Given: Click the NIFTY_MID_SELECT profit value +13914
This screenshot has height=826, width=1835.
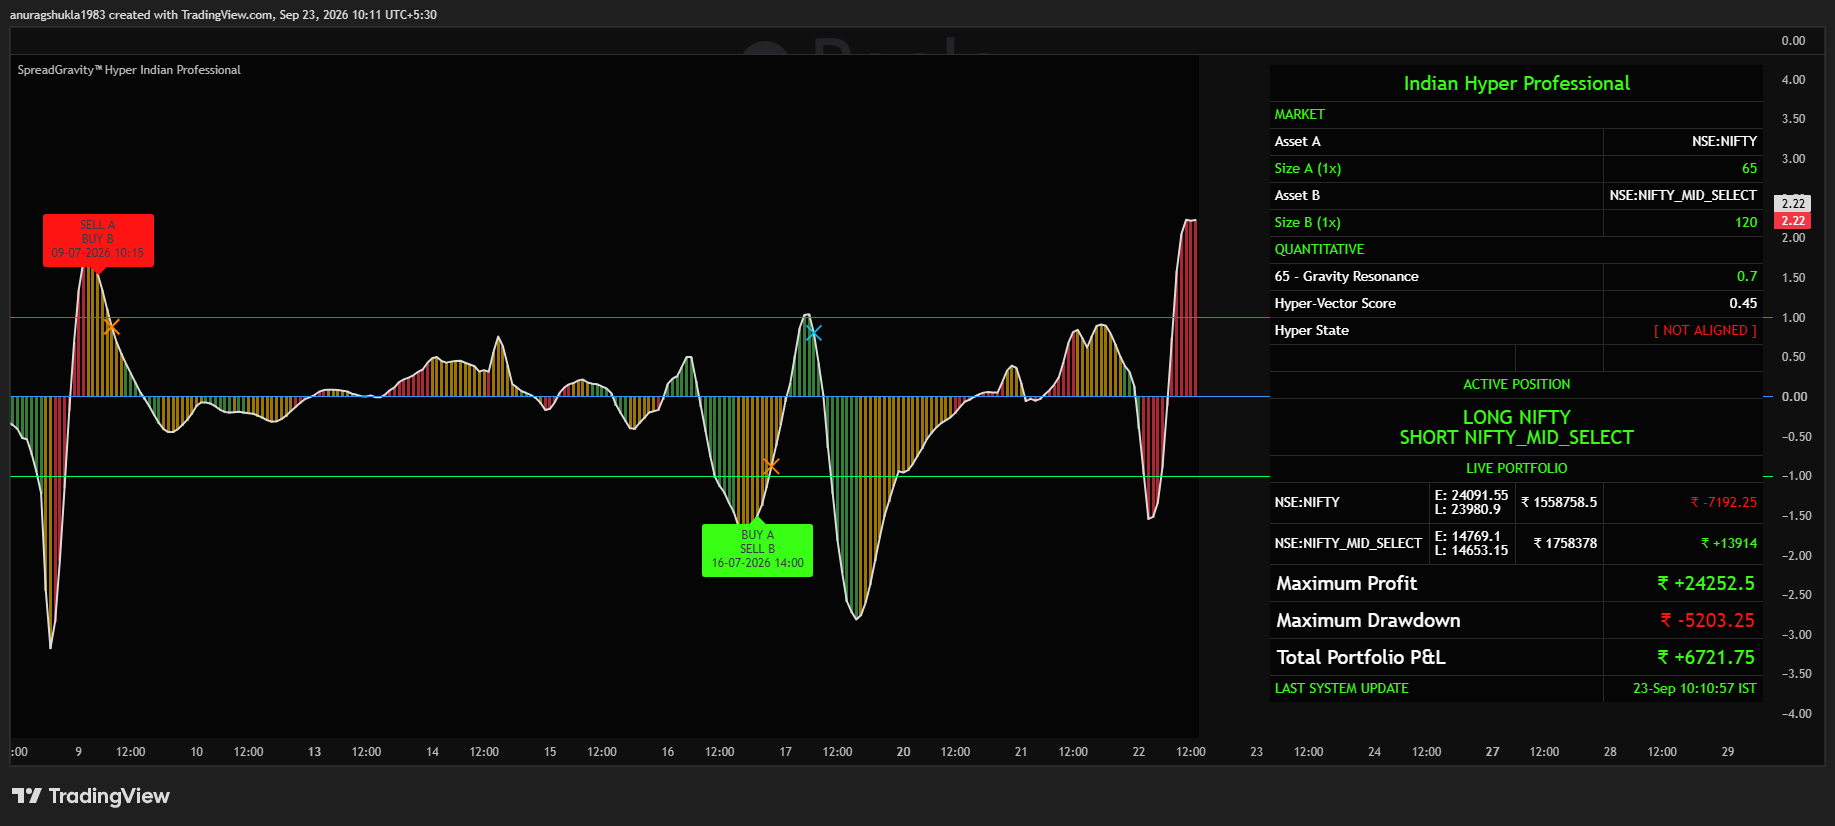Looking at the screenshot, I should [1729, 544].
